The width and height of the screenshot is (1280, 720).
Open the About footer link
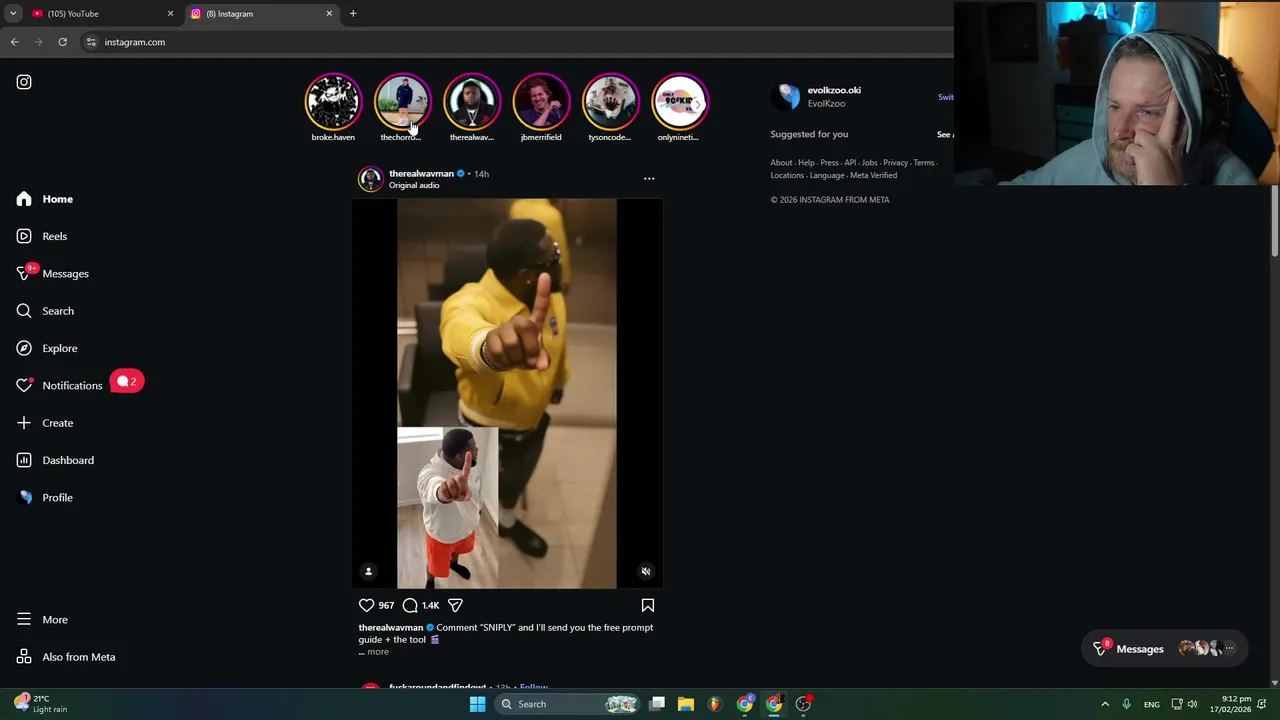[781, 163]
